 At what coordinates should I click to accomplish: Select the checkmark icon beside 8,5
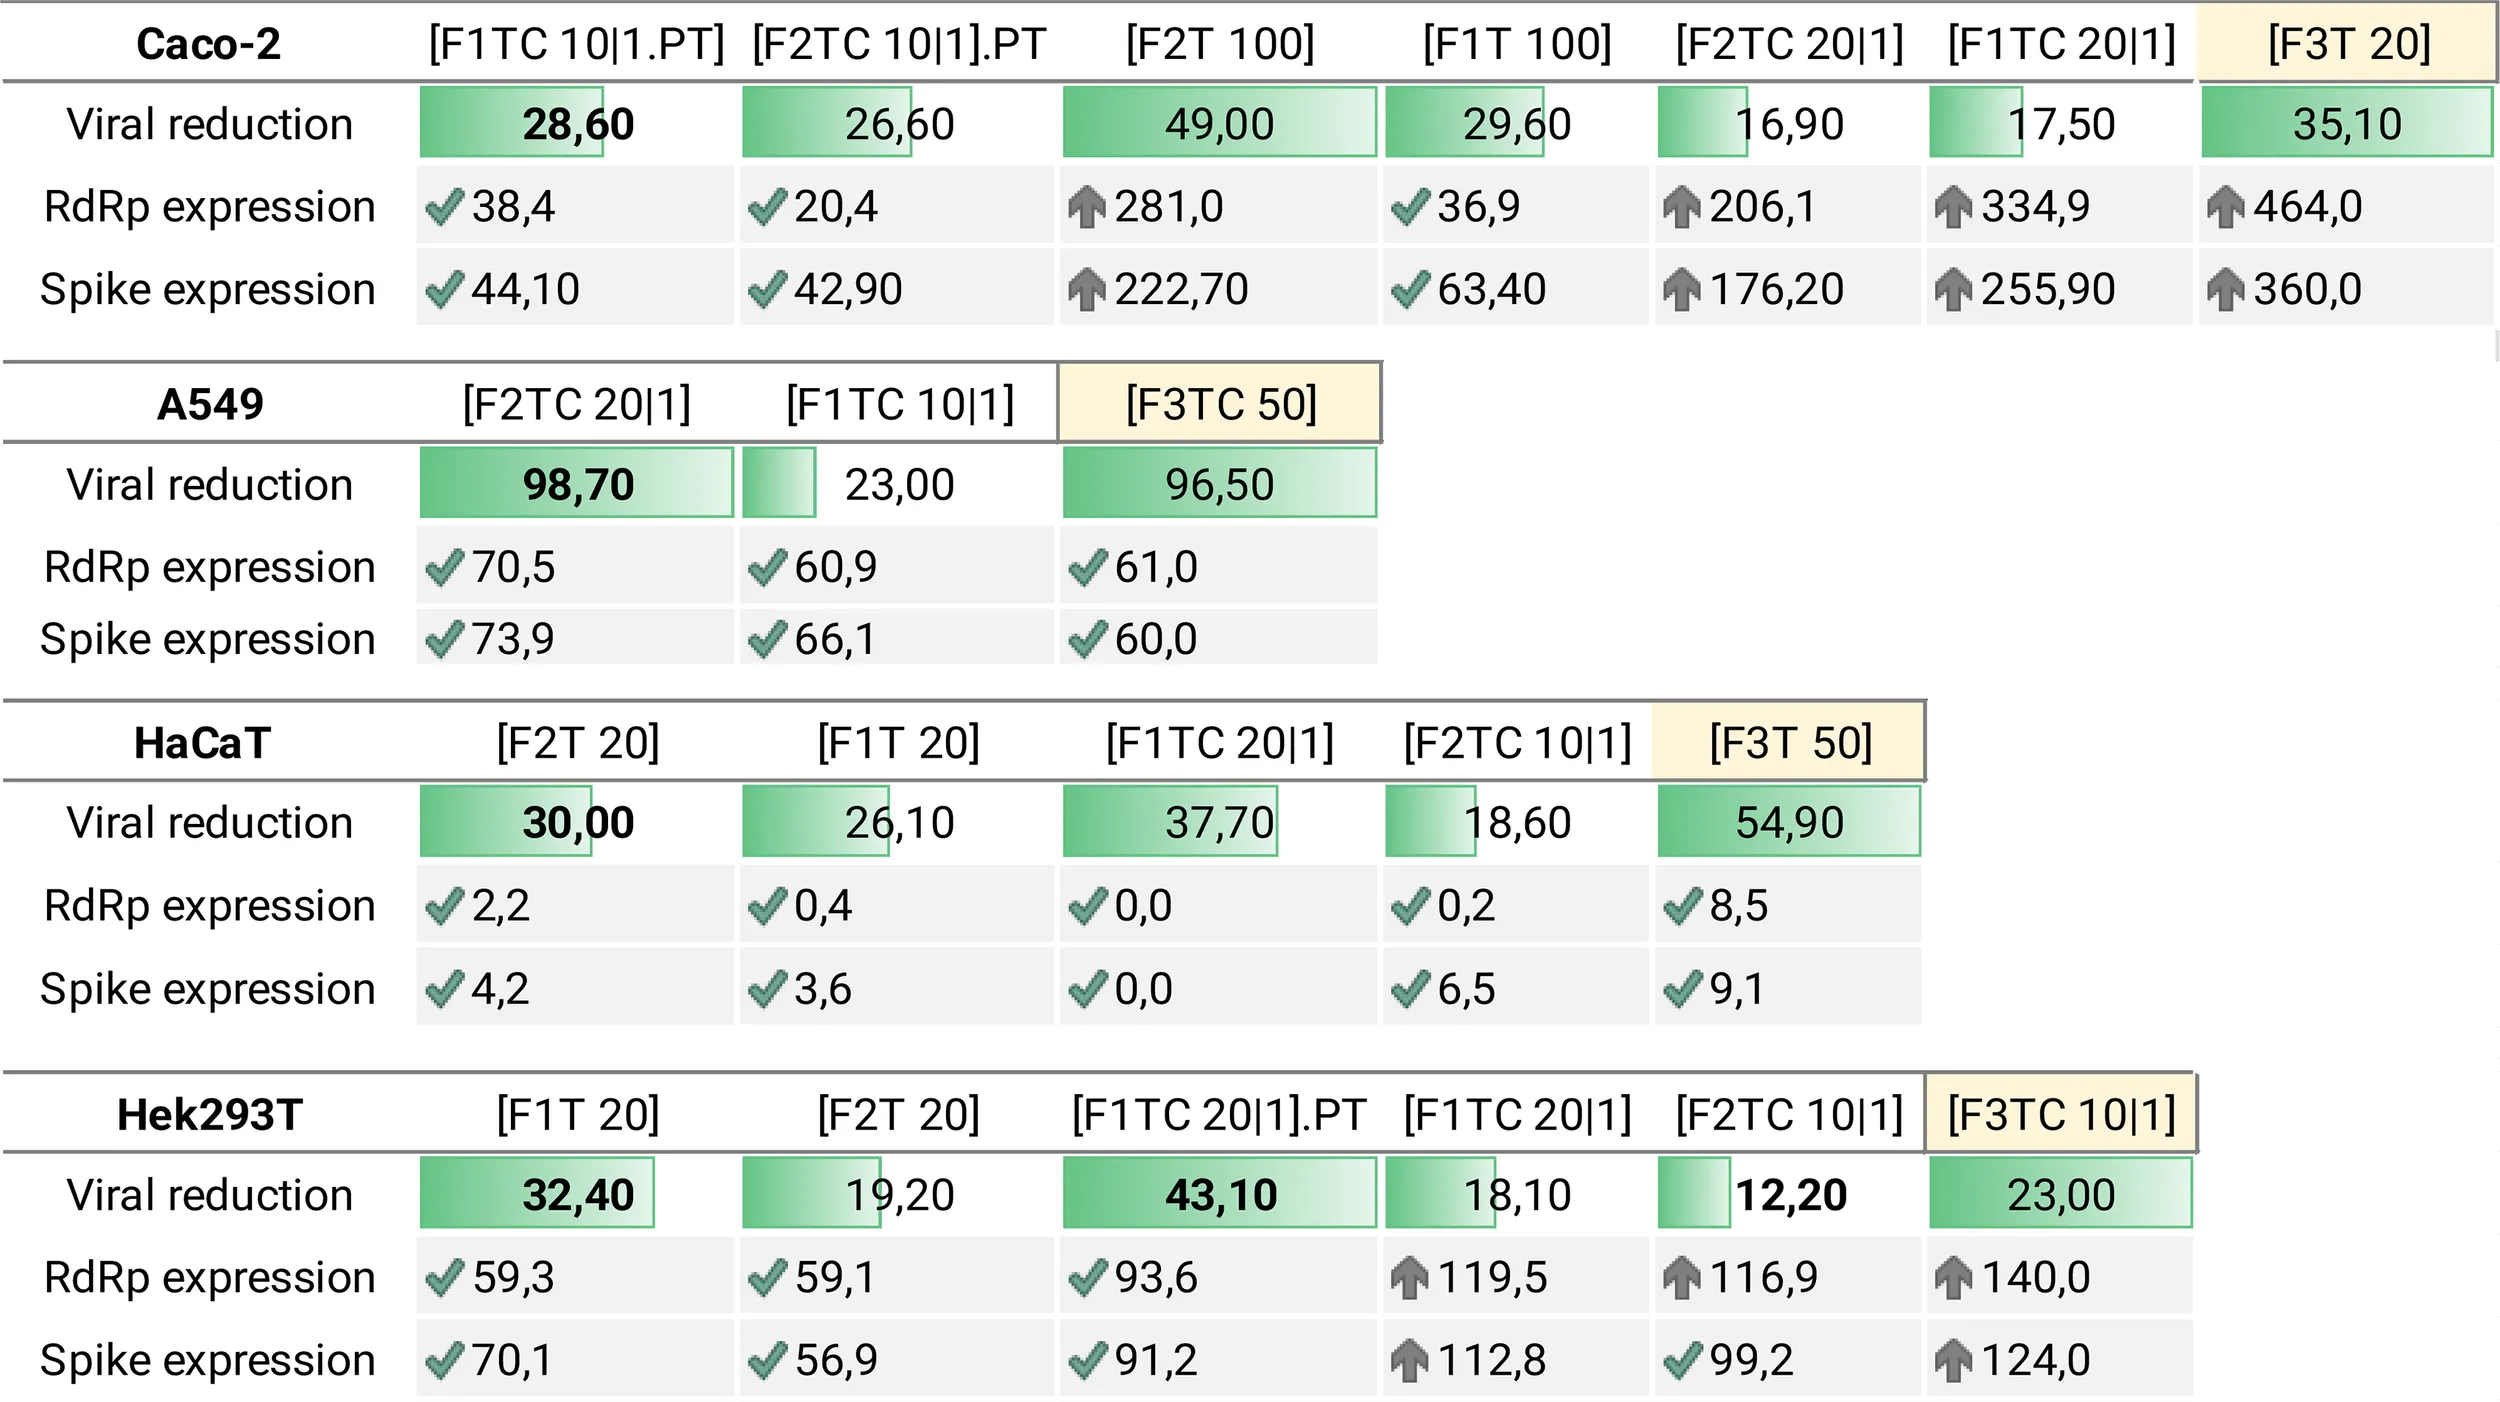click(x=1682, y=906)
